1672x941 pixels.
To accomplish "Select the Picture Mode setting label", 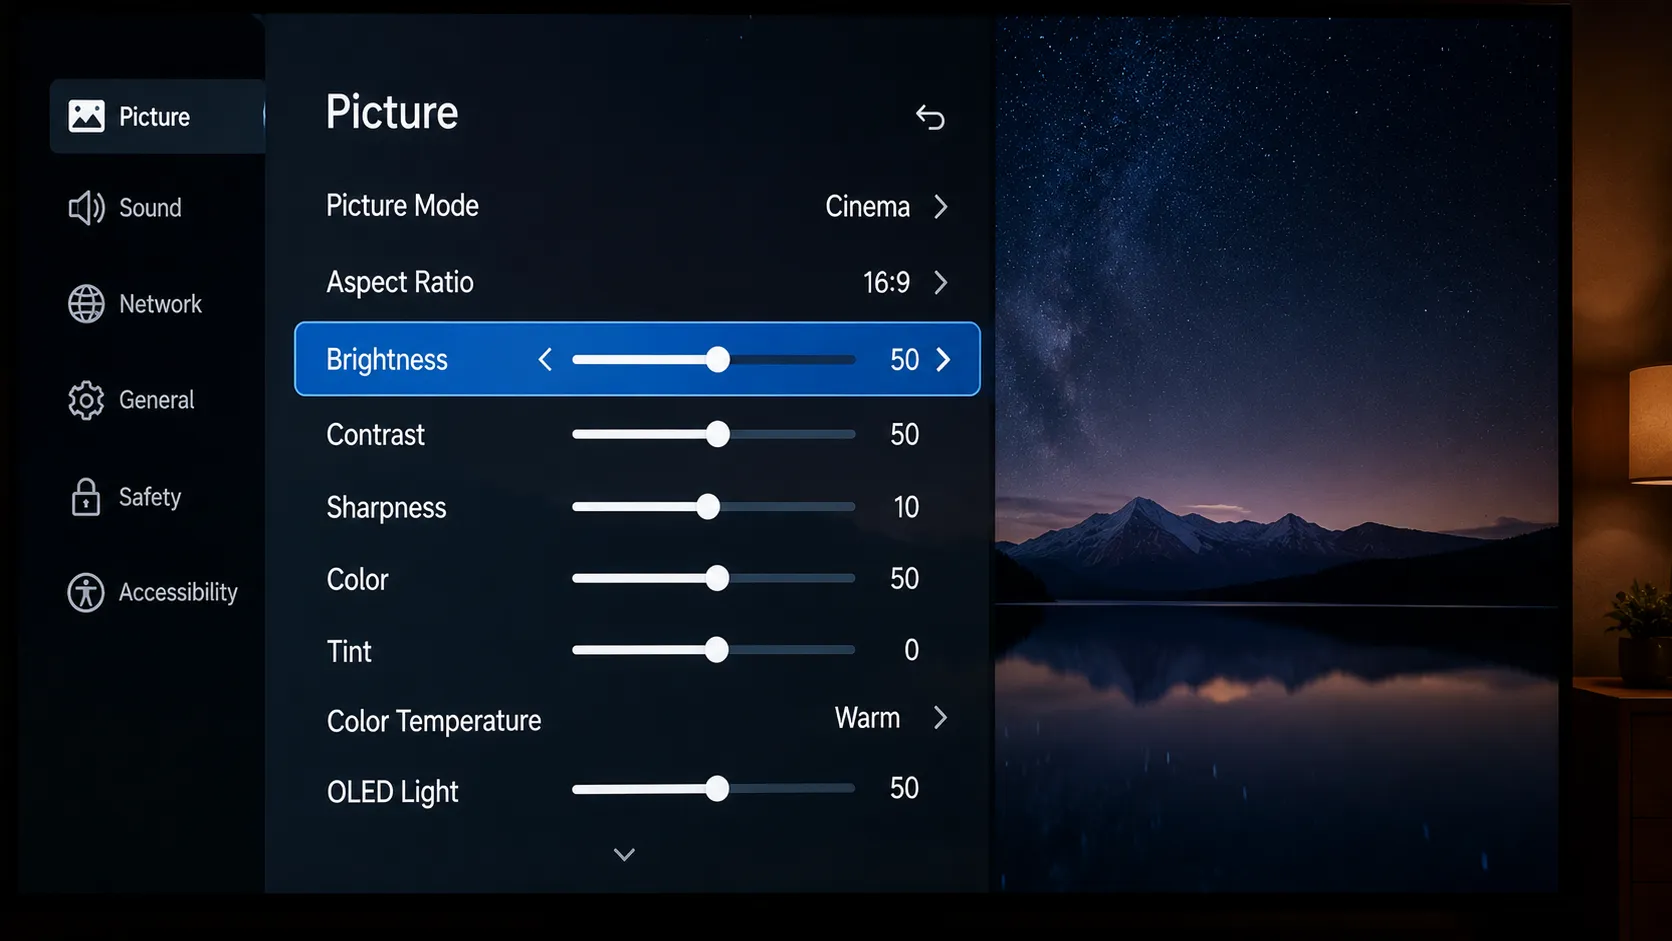I will point(402,206).
